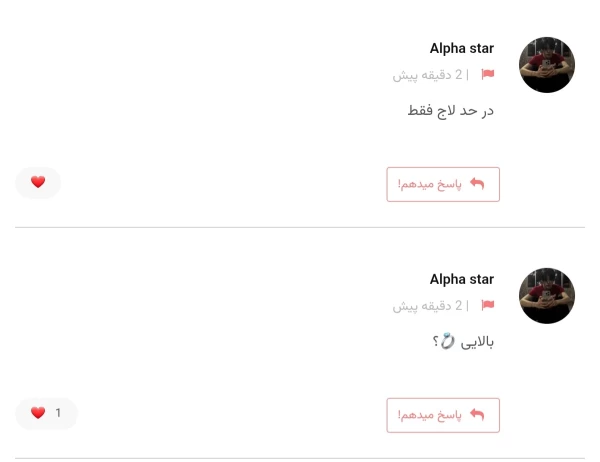Select the comment text "بالایی"
600x462 pixels.
click(476, 342)
